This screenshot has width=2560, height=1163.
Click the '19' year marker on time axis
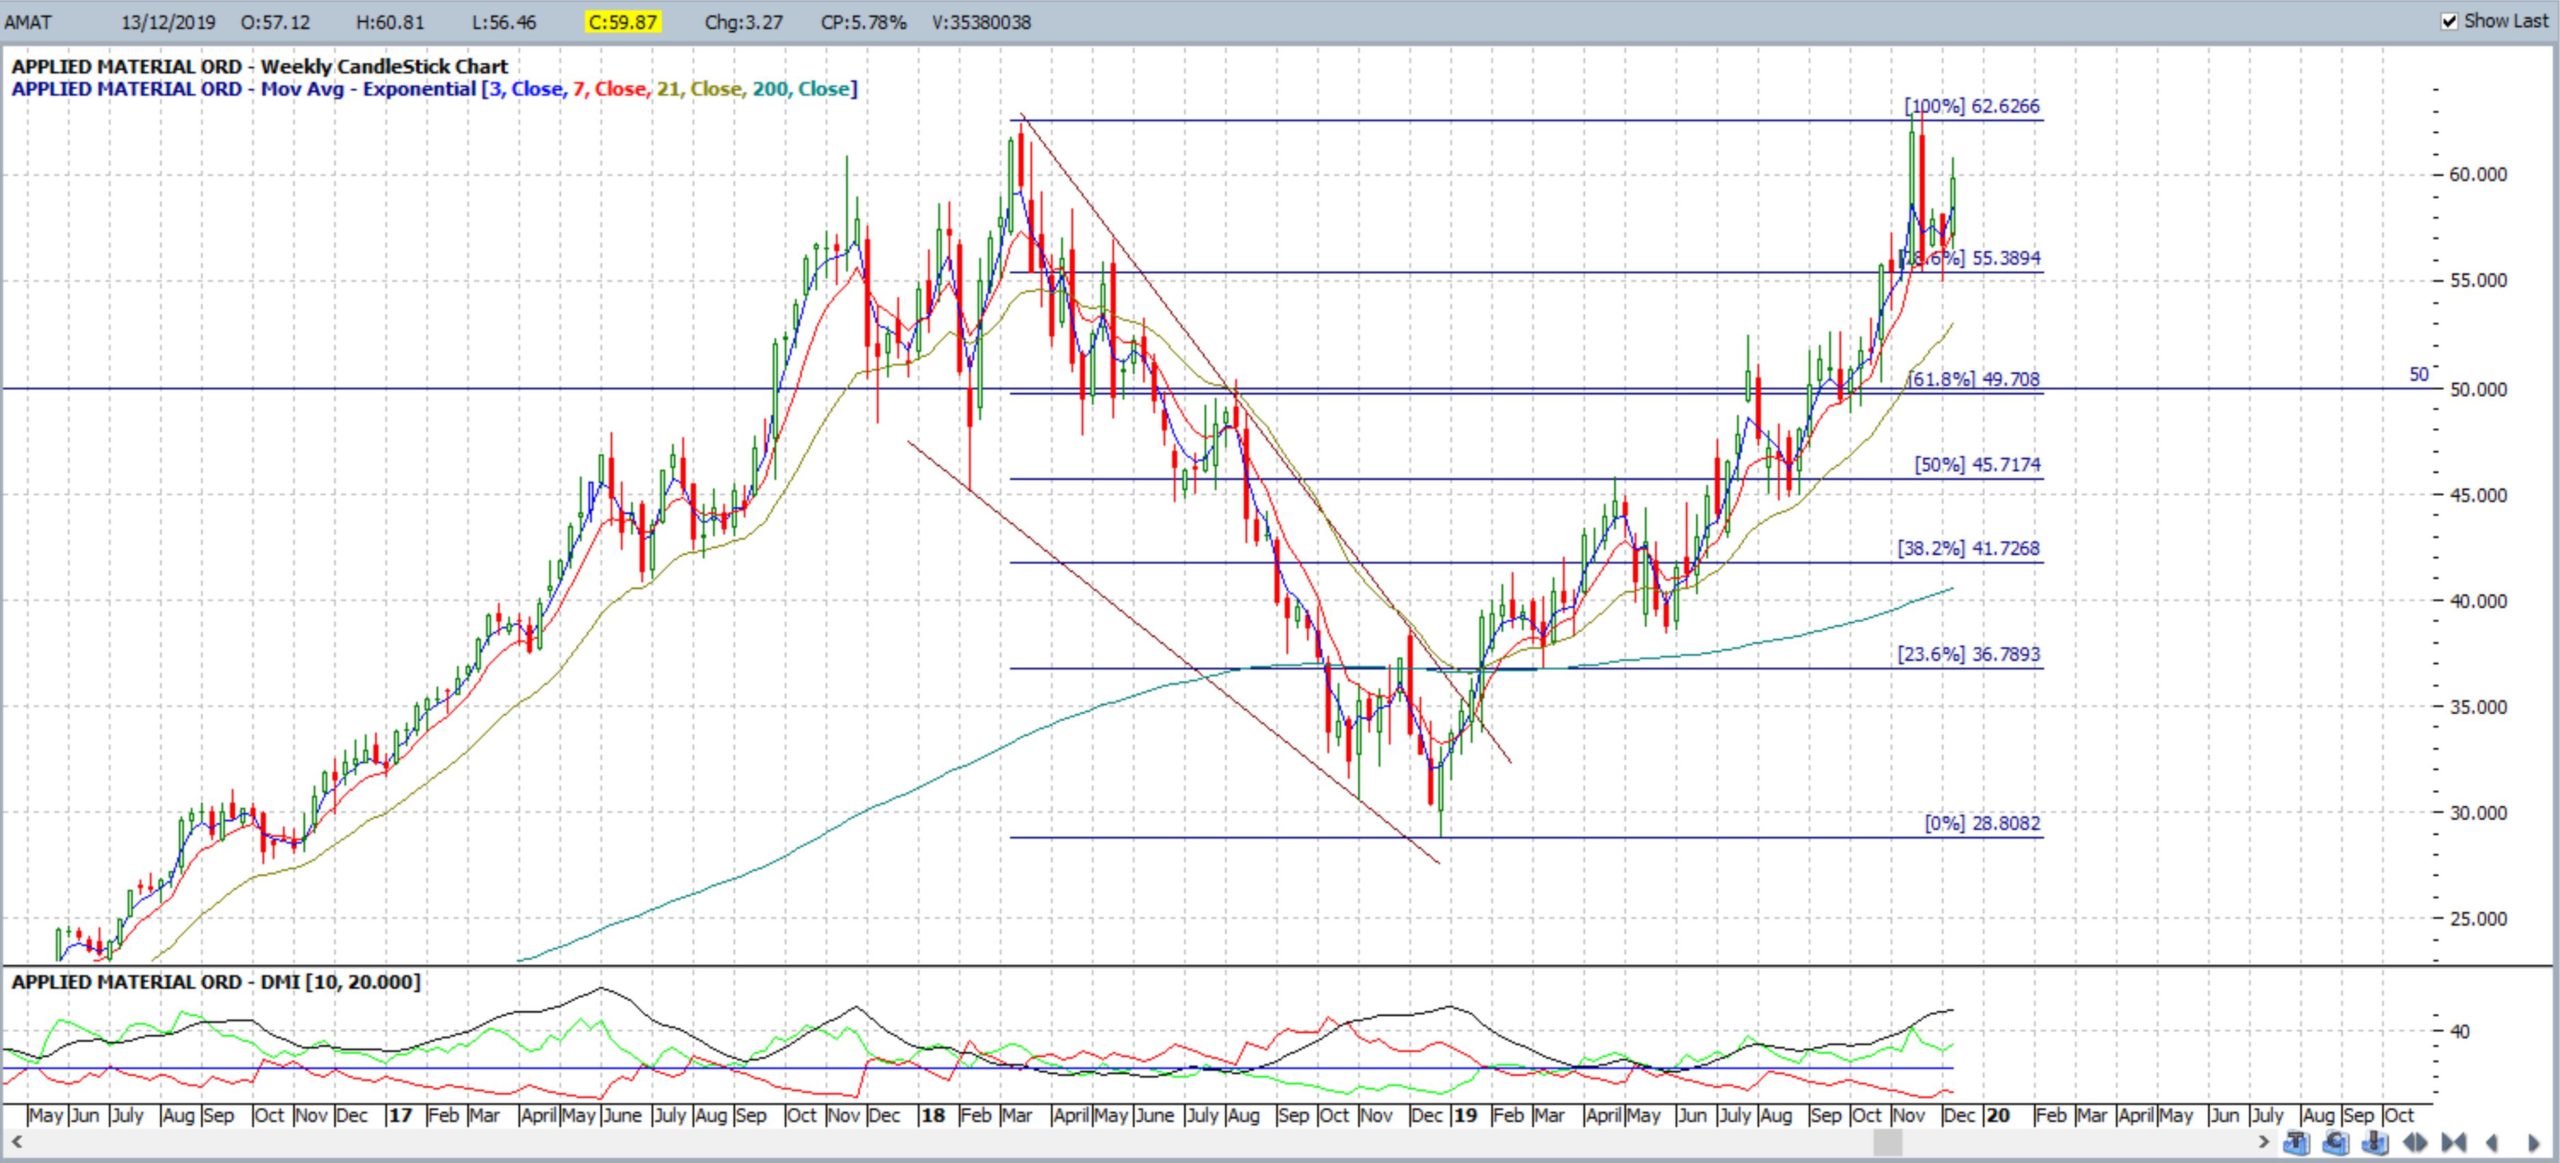coord(1465,1116)
